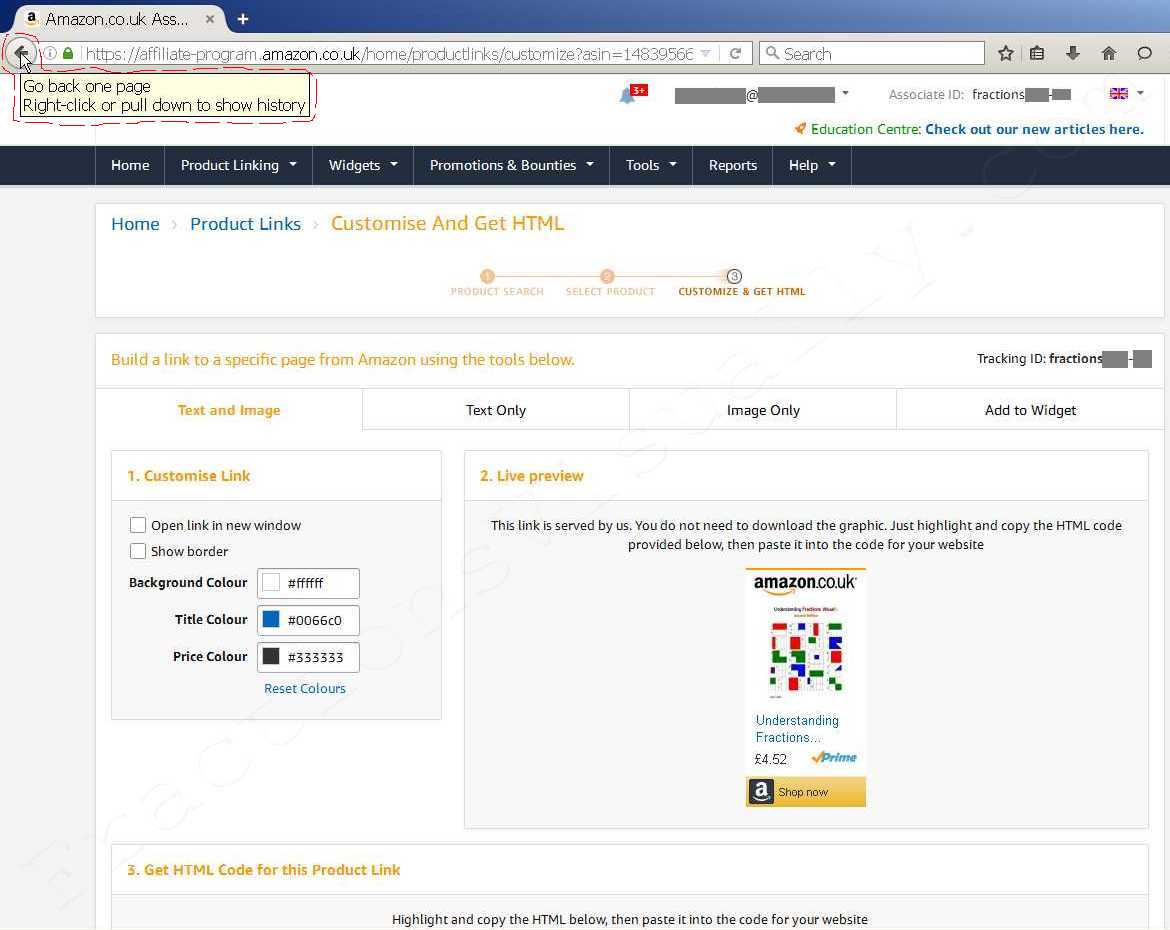Screen dimensions: 1170x930
Task: Click the Title Colour #0066c0 hex field
Action: 308,620
